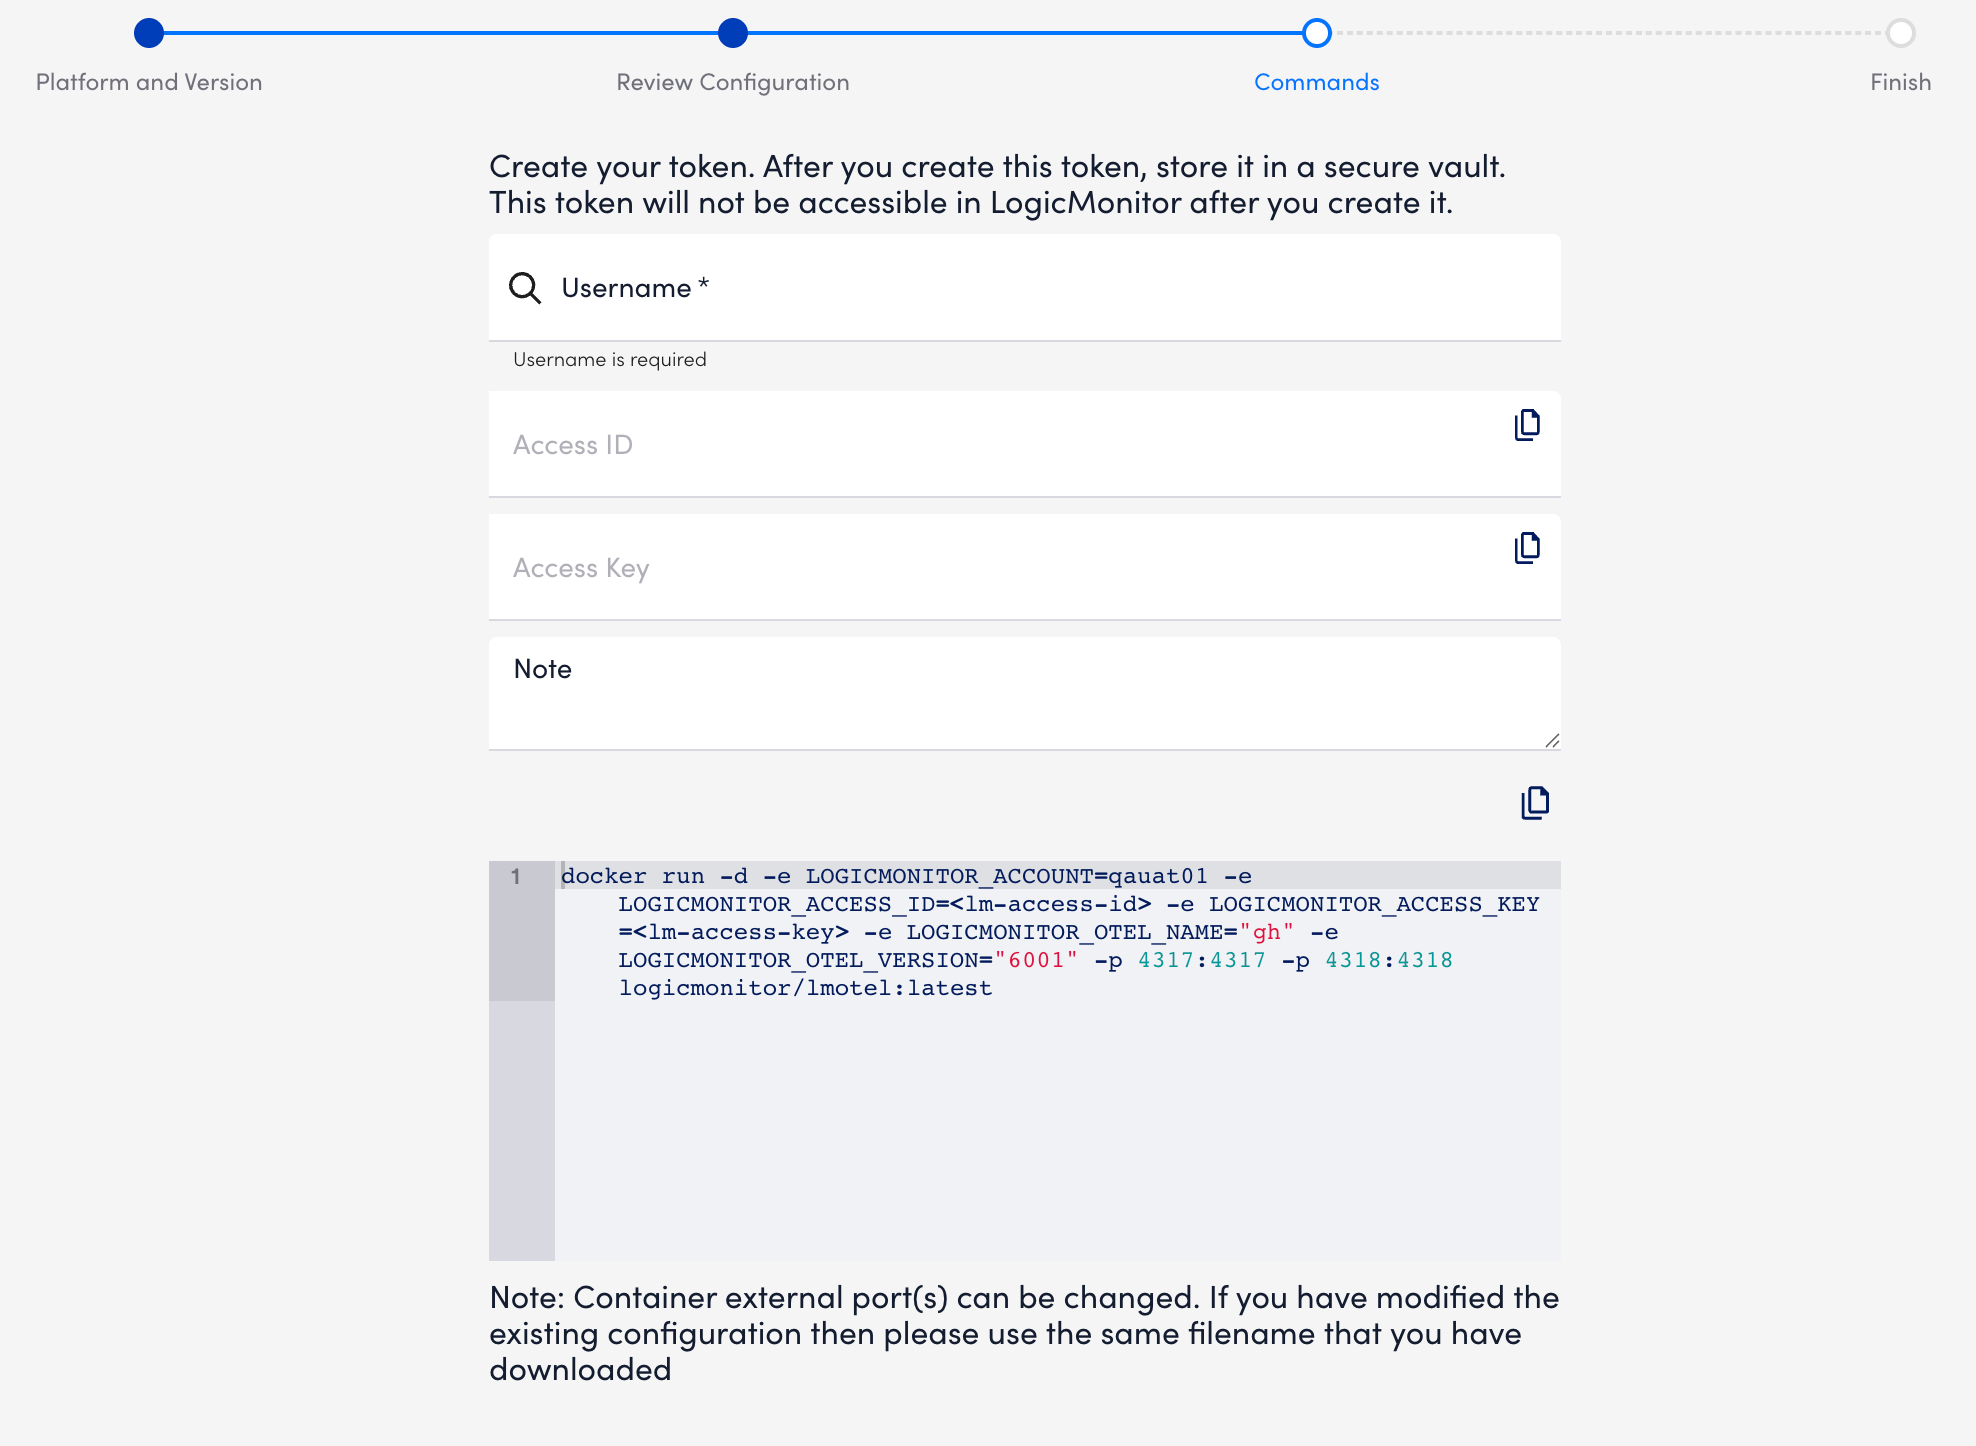Click the Finish step circle

[1899, 33]
